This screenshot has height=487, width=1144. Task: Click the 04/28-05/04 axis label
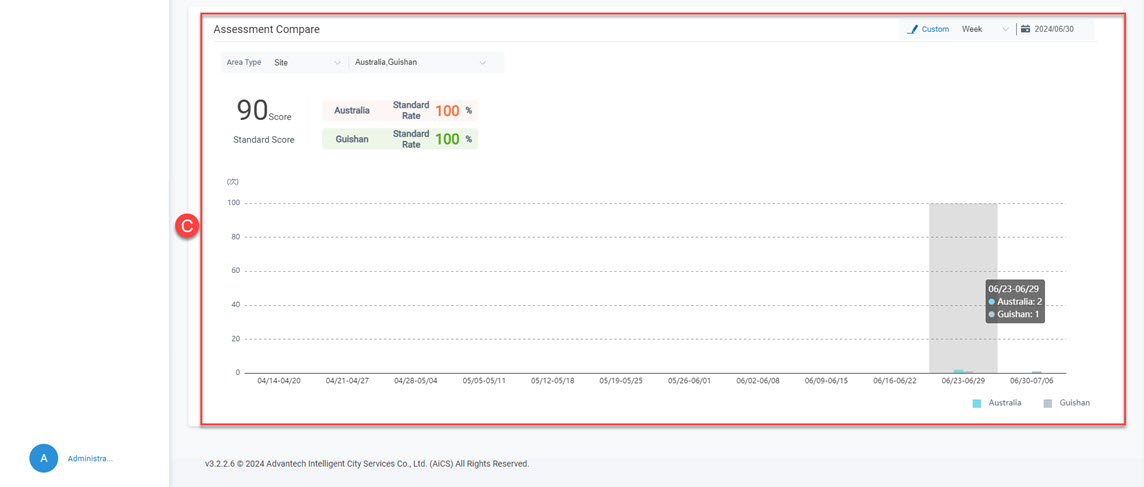pyautogui.click(x=416, y=381)
